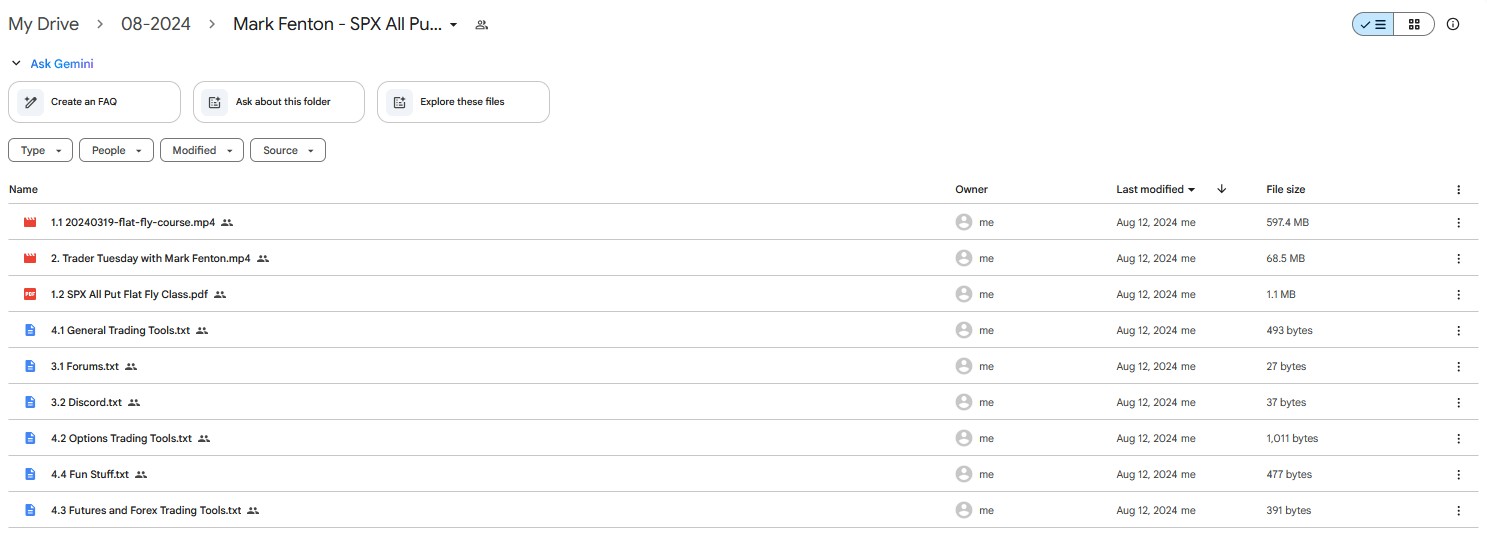
Task: Open more options for 4.4 Fun Stuff.txt
Action: [1458, 474]
